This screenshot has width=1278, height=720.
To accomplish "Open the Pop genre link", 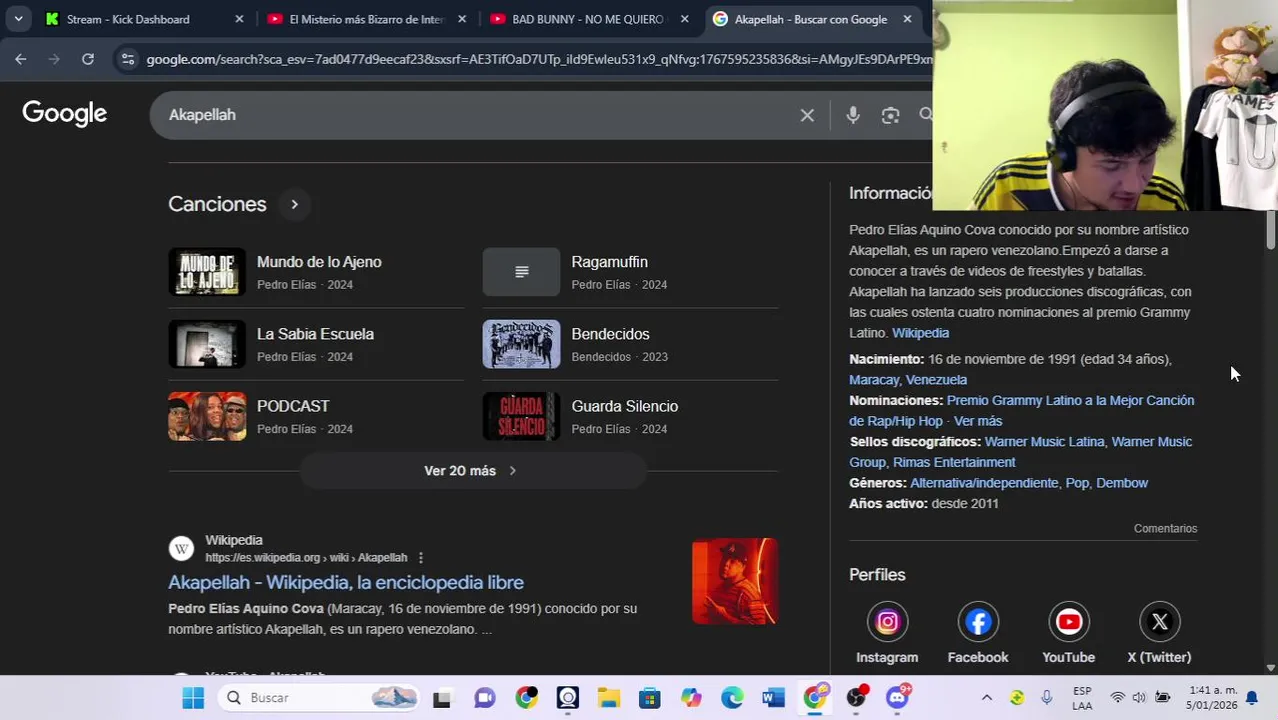I will [x=1077, y=483].
